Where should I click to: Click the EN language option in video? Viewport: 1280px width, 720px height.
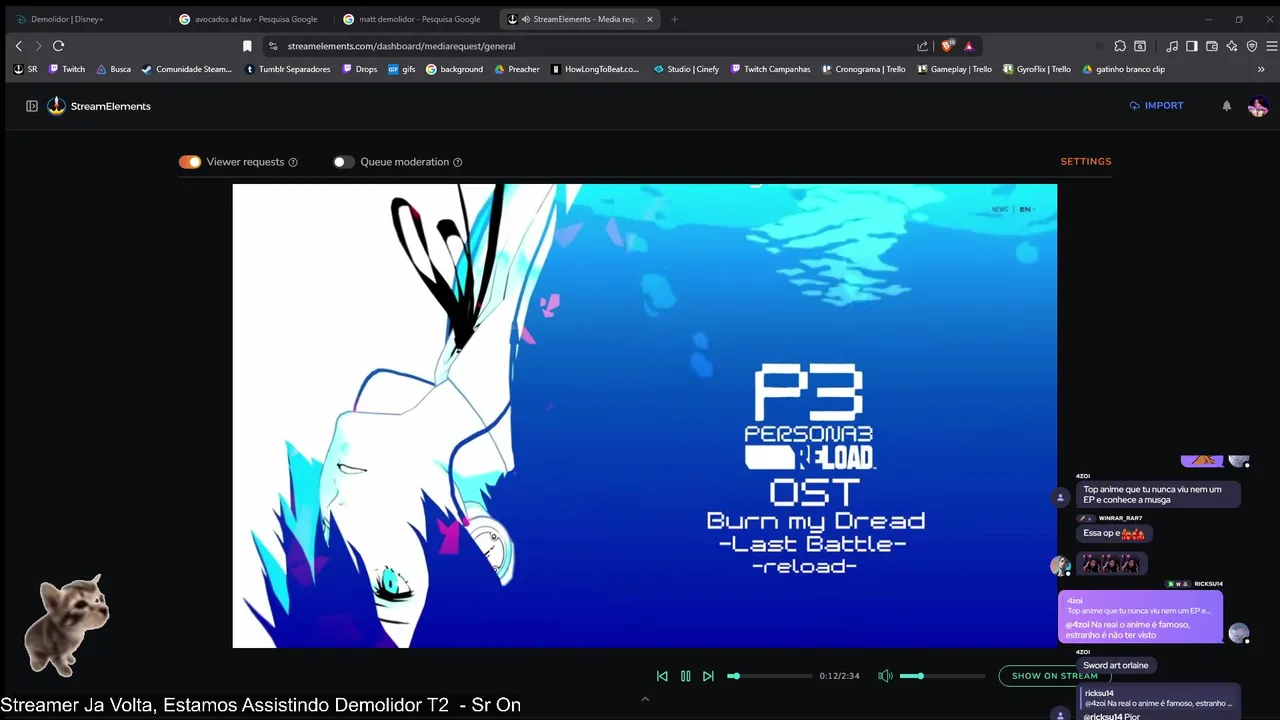click(1025, 209)
